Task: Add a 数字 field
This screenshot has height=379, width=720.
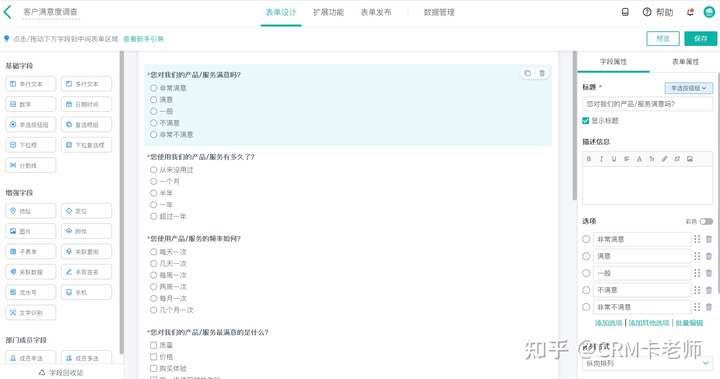Action: pos(31,104)
